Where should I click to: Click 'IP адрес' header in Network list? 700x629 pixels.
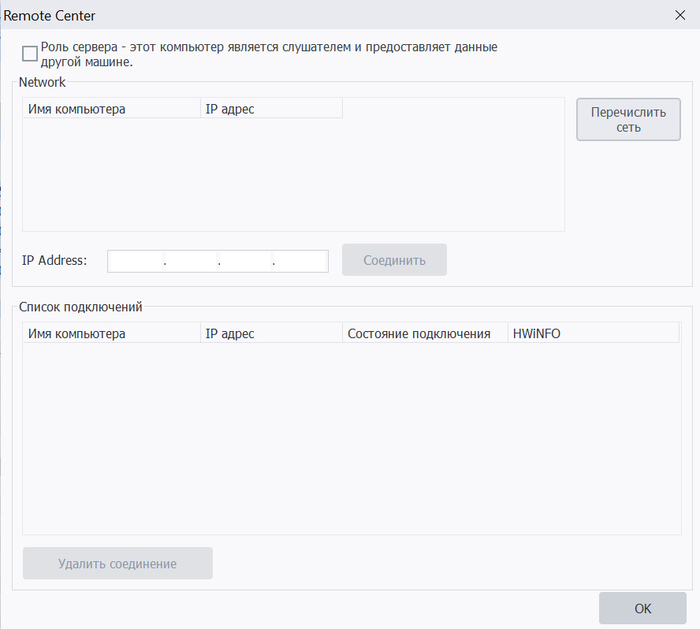(271, 108)
